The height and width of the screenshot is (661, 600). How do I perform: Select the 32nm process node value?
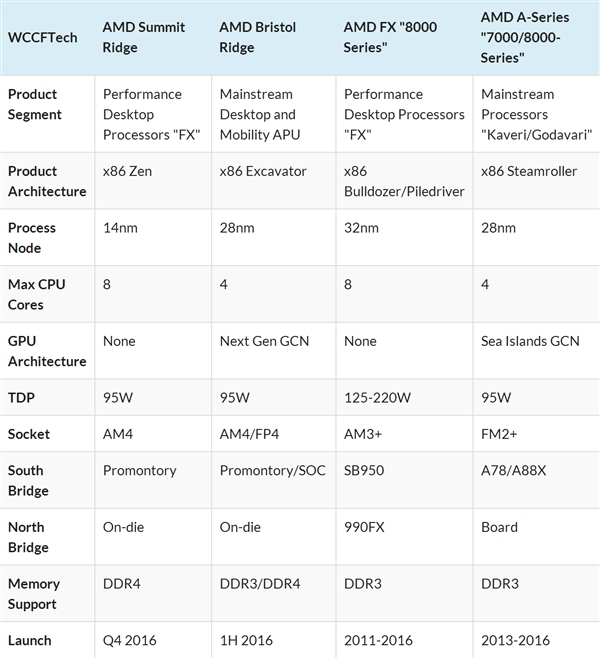coord(361,228)
